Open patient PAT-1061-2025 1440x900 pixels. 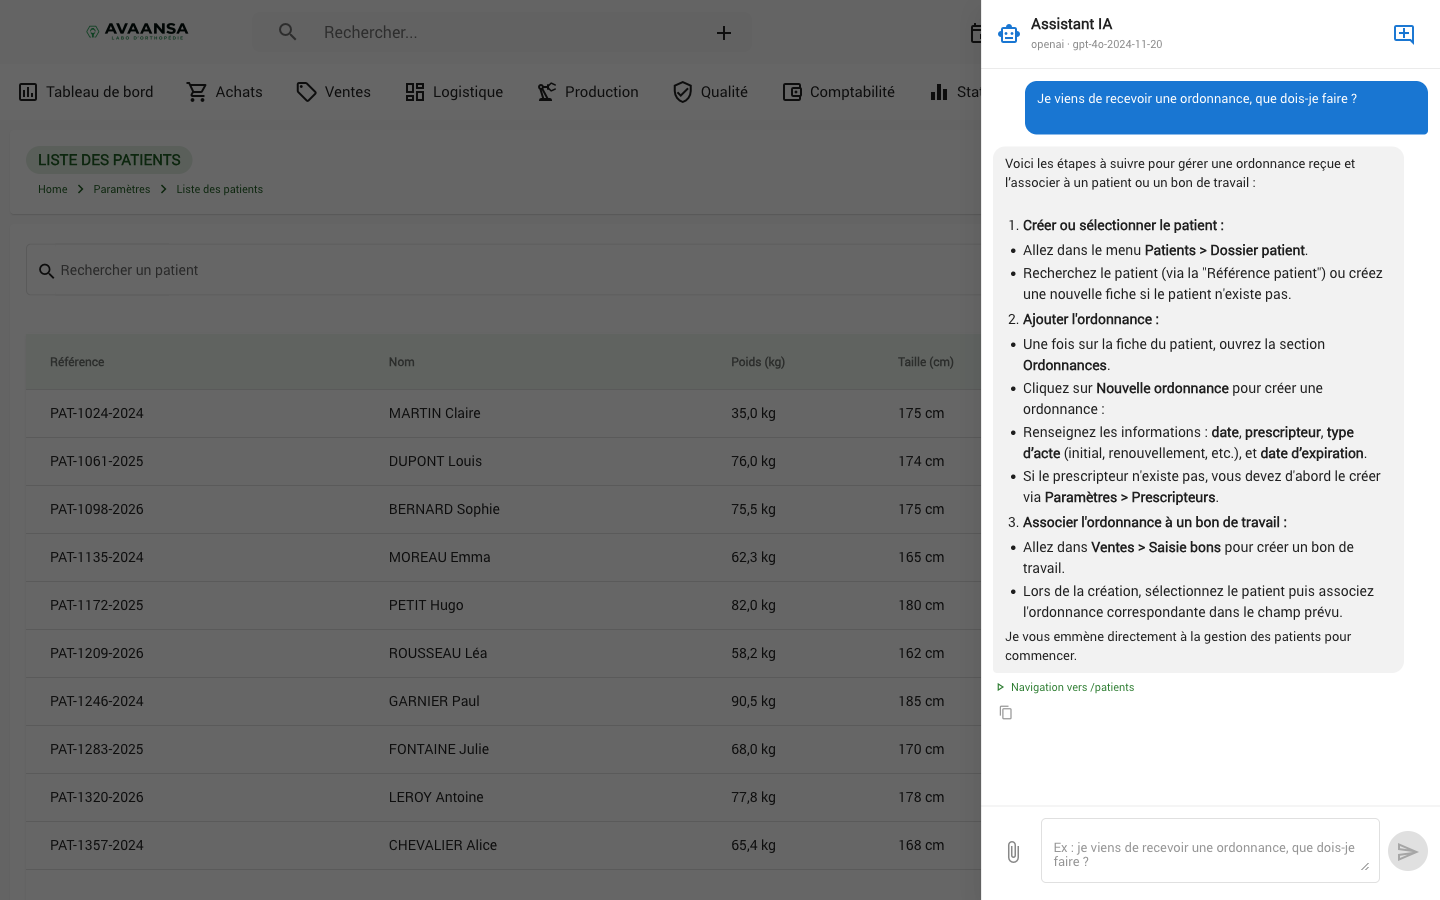pyautogui.click(x=97, y=461)
